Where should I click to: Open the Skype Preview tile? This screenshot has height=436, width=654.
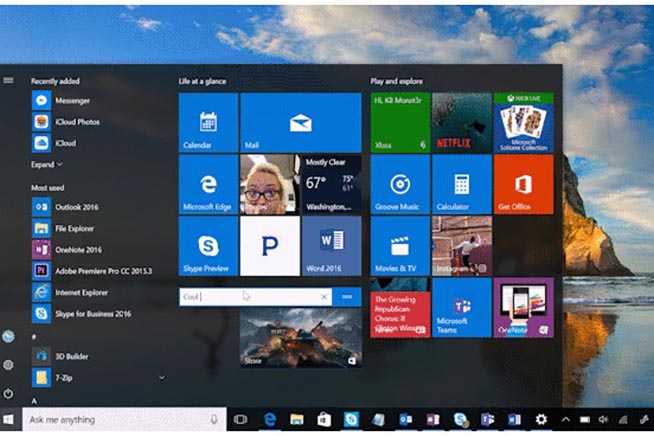[x=208, y=246]
